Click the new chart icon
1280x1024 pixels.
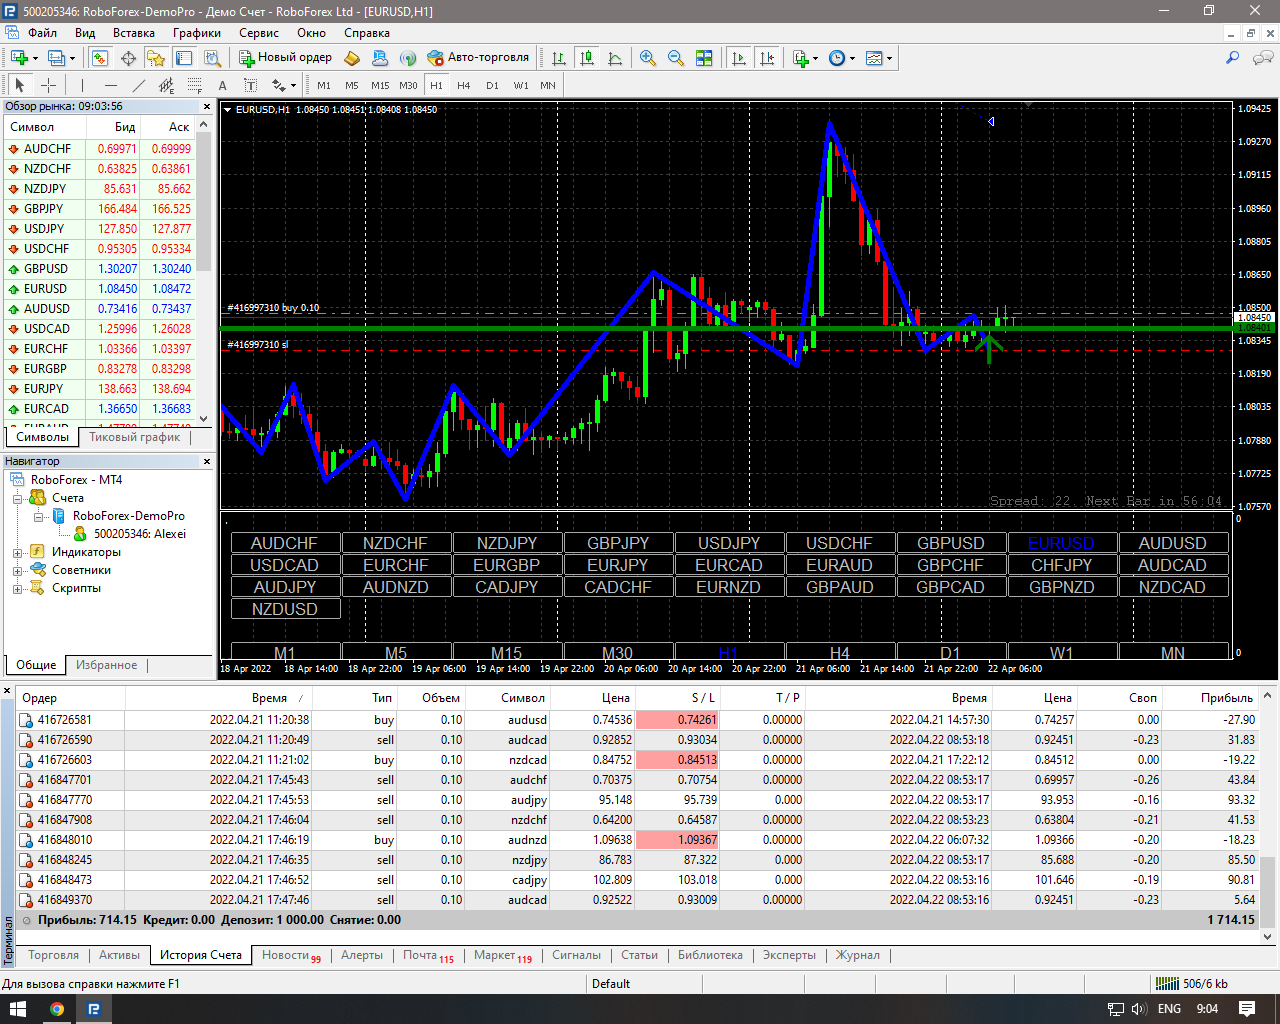coord(19,58)
